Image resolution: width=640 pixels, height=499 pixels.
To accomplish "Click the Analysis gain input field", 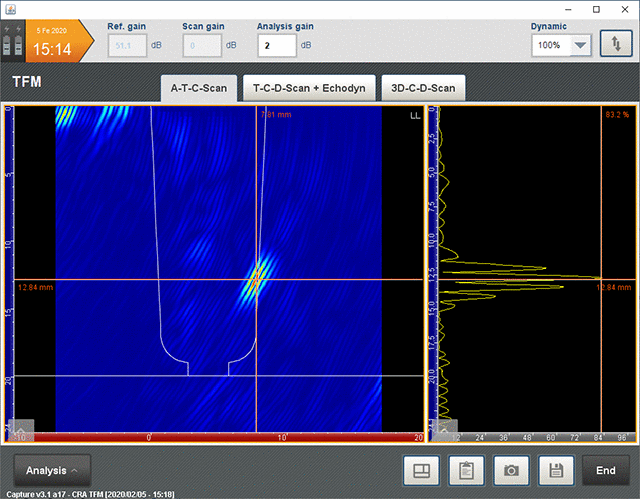I will (276, 45).
